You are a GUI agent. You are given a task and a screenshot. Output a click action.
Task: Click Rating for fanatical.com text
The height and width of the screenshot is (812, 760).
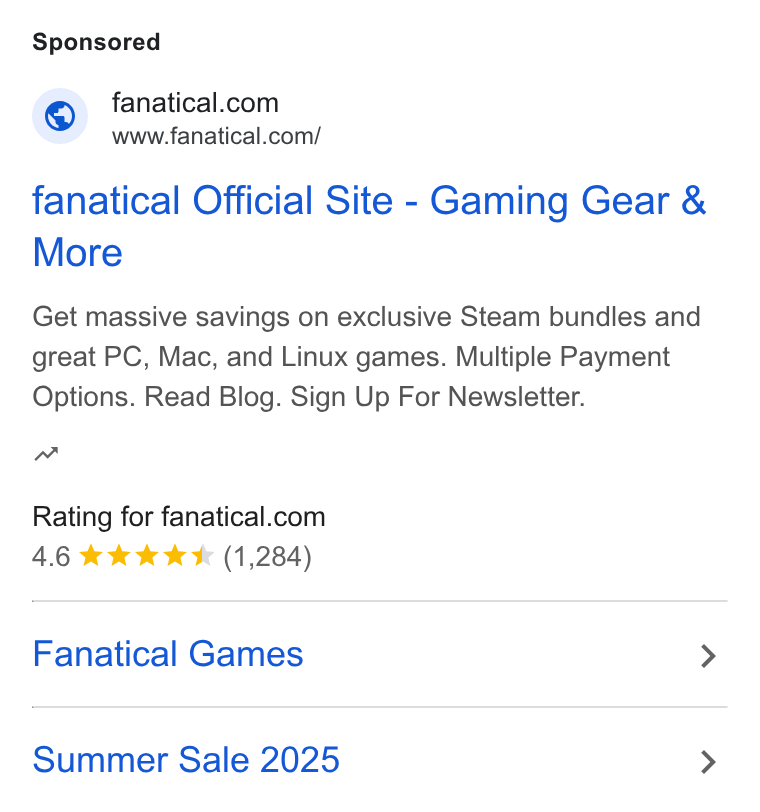click(179, 517)
